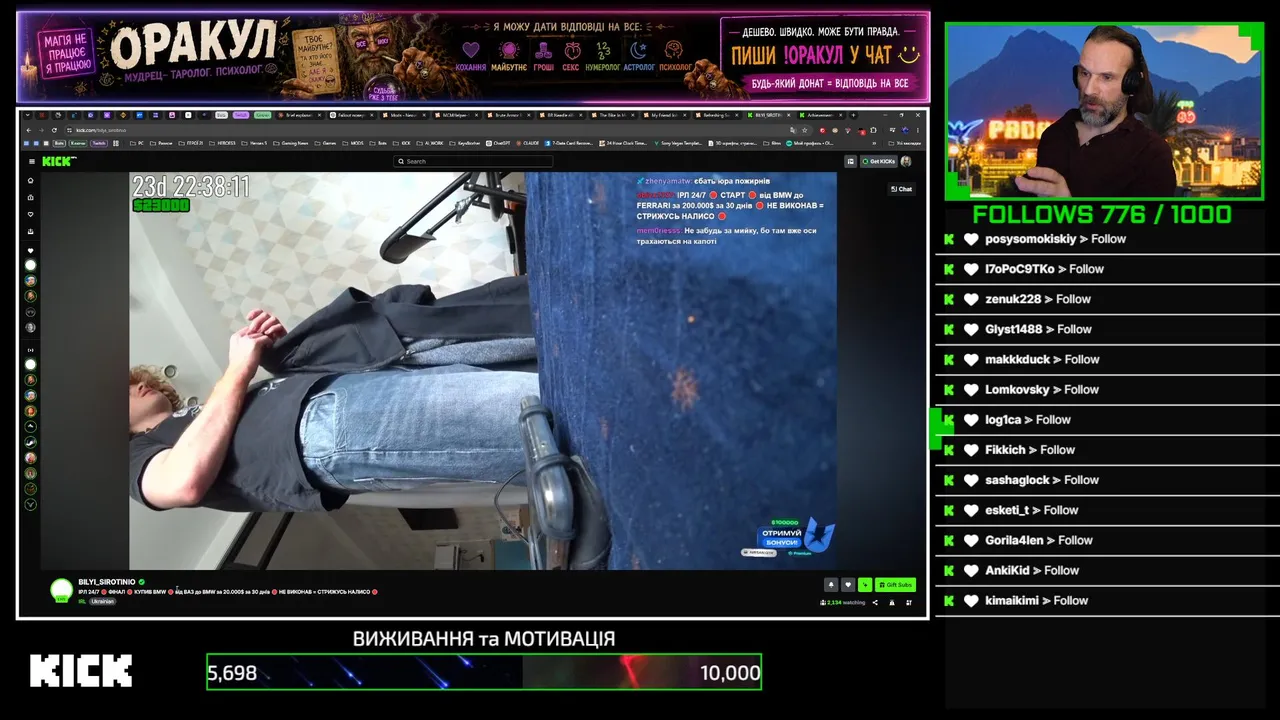The width and height of the screenshot is (1280, 720).
Task: Open the ChatGPT bookmark
Action: pos(500,143)
